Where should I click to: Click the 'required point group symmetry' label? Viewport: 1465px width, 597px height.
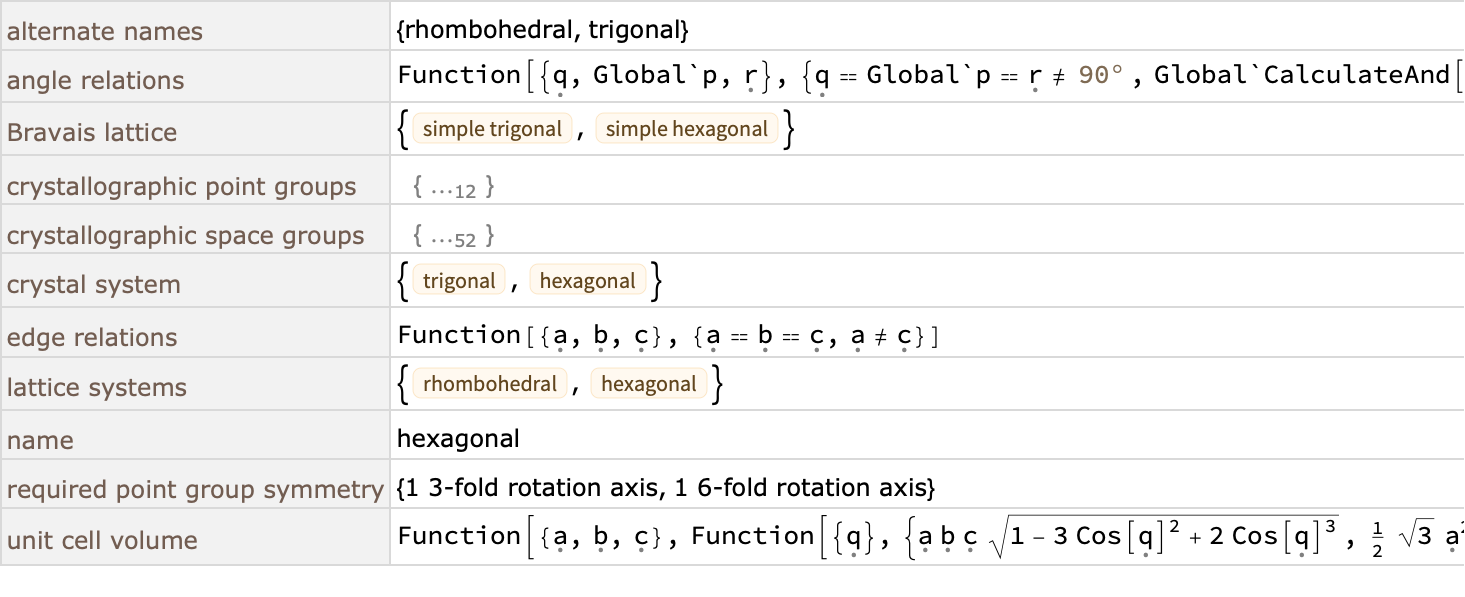195,490
